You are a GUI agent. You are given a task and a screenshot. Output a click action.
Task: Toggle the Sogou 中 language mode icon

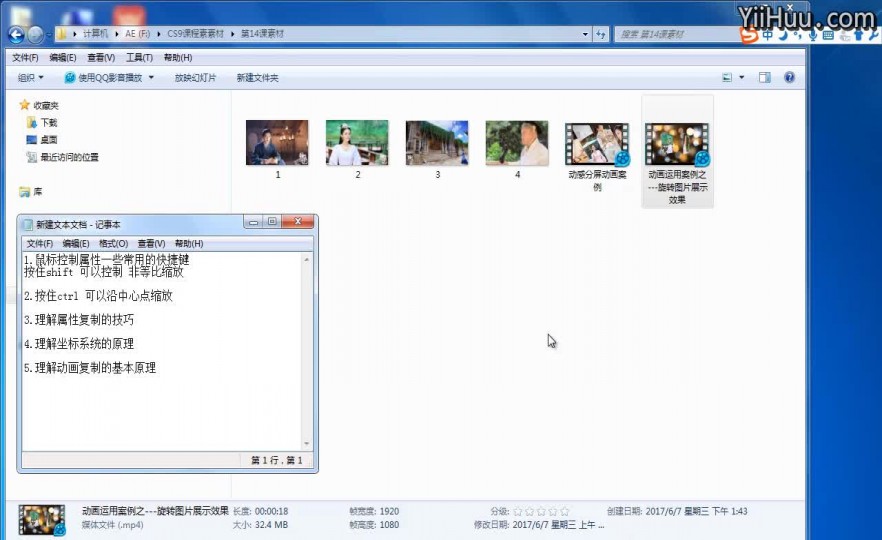coord(768,35)
